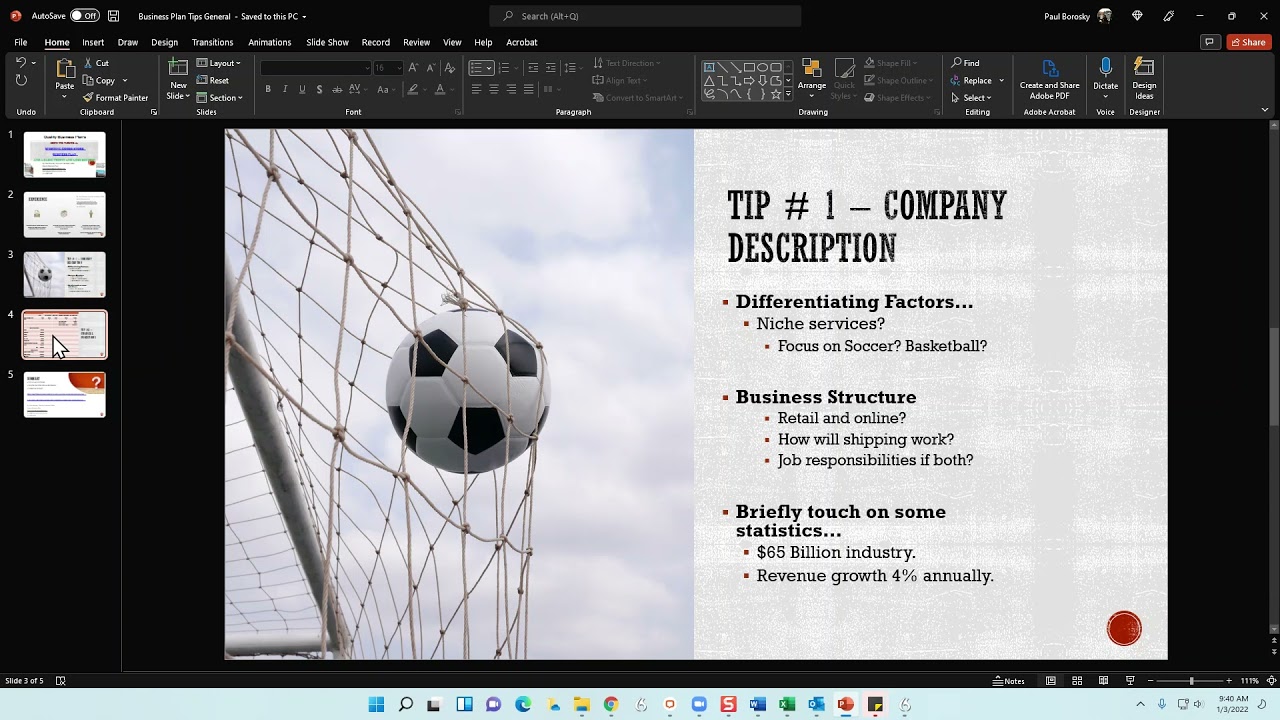Viewport: 1280px width, 720px height.
Task: Open the Select dropdown
Action: [x=971, y=97]
